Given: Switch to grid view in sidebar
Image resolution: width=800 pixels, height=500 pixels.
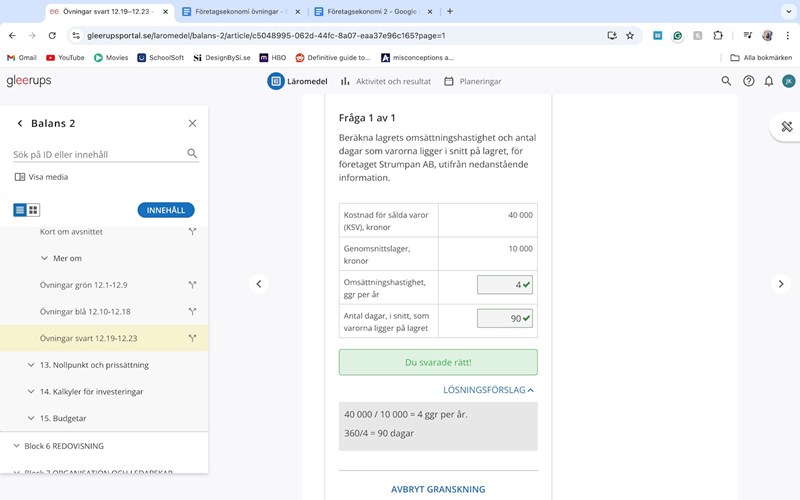Looking at the screenshot, I should (x=33, y=210).
